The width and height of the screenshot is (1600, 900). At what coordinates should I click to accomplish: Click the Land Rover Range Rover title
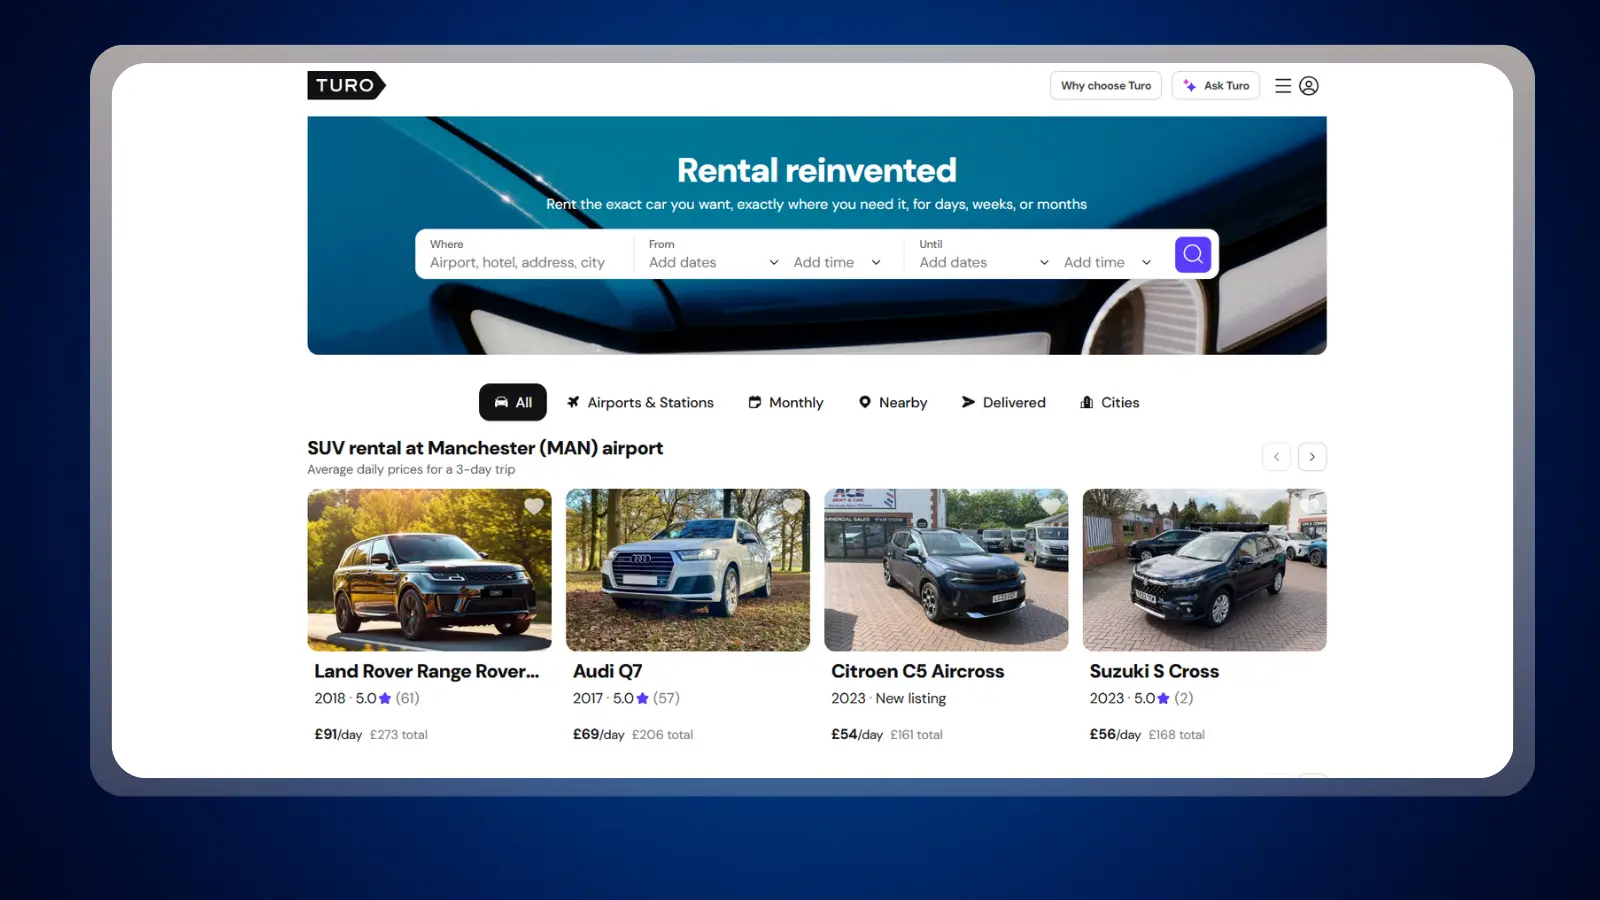point(427,672)
